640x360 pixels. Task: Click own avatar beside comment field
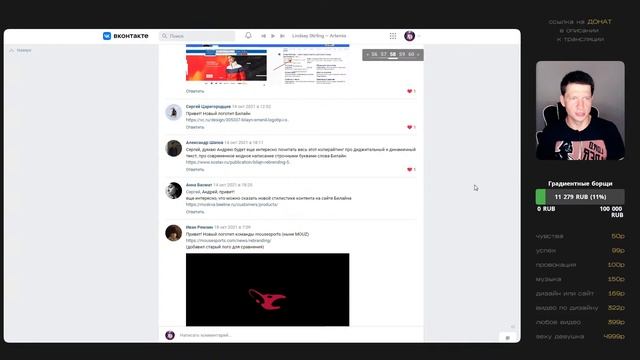coord(170,335)
